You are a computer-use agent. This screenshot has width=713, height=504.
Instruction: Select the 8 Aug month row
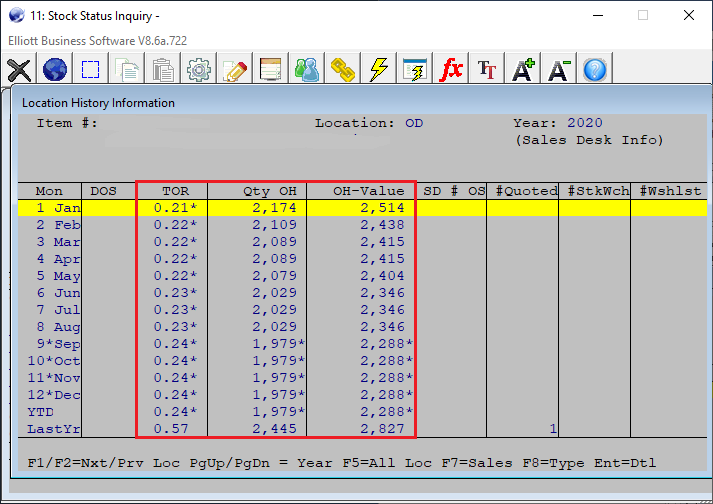click(x=362, y=327)
